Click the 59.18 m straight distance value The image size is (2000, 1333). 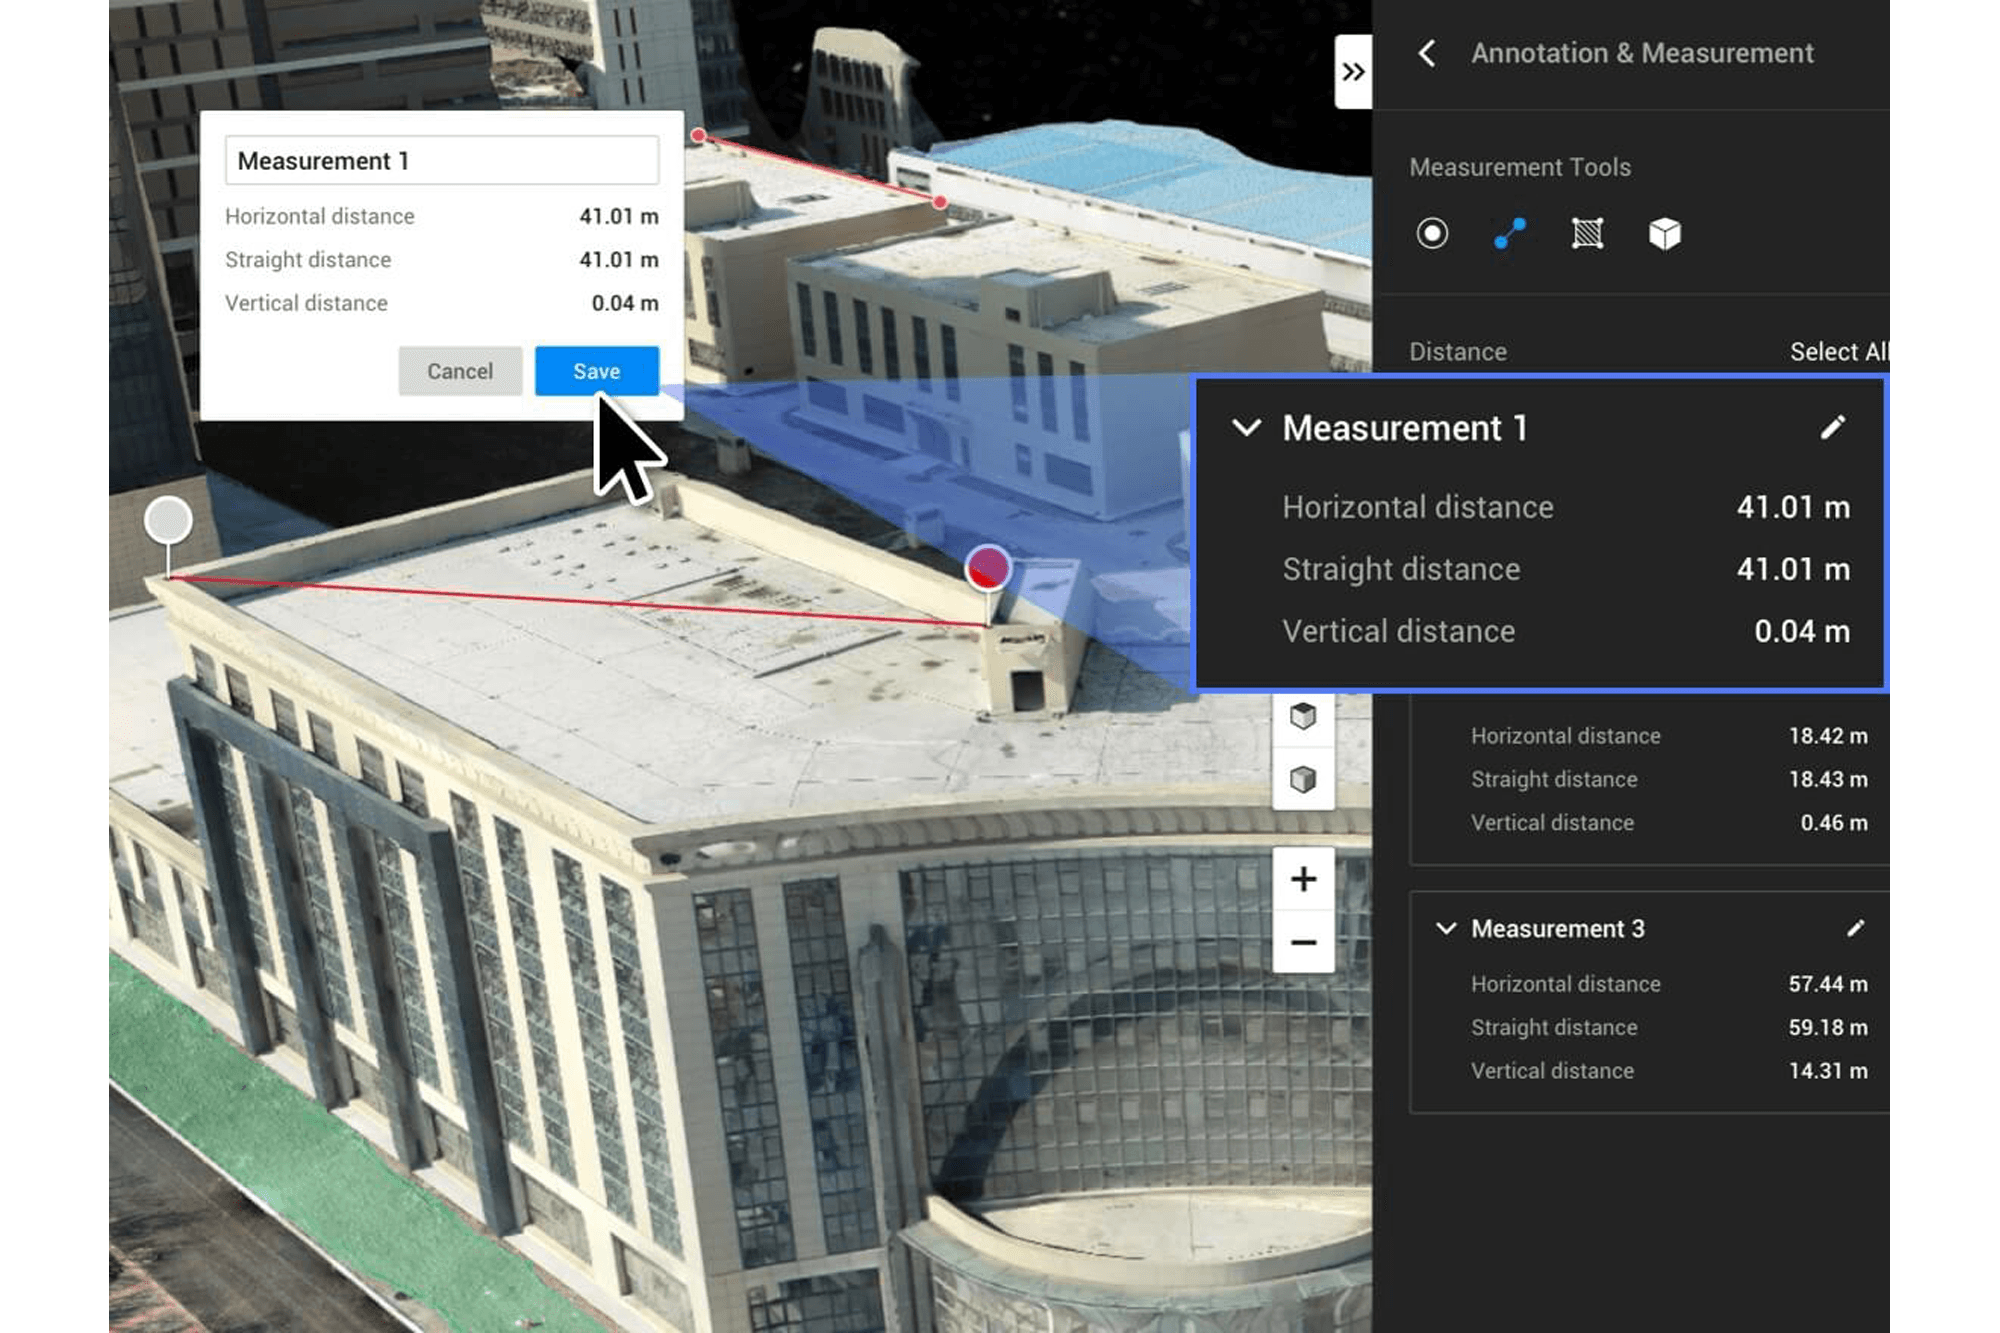point(1828,1027)
